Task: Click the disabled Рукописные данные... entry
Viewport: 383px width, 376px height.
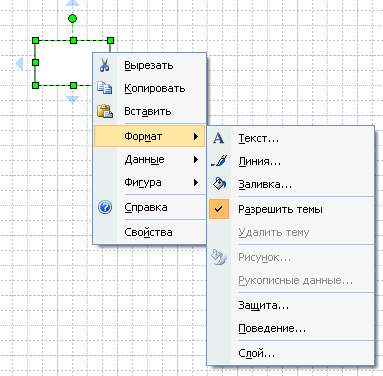Action: tap(291, 280)
